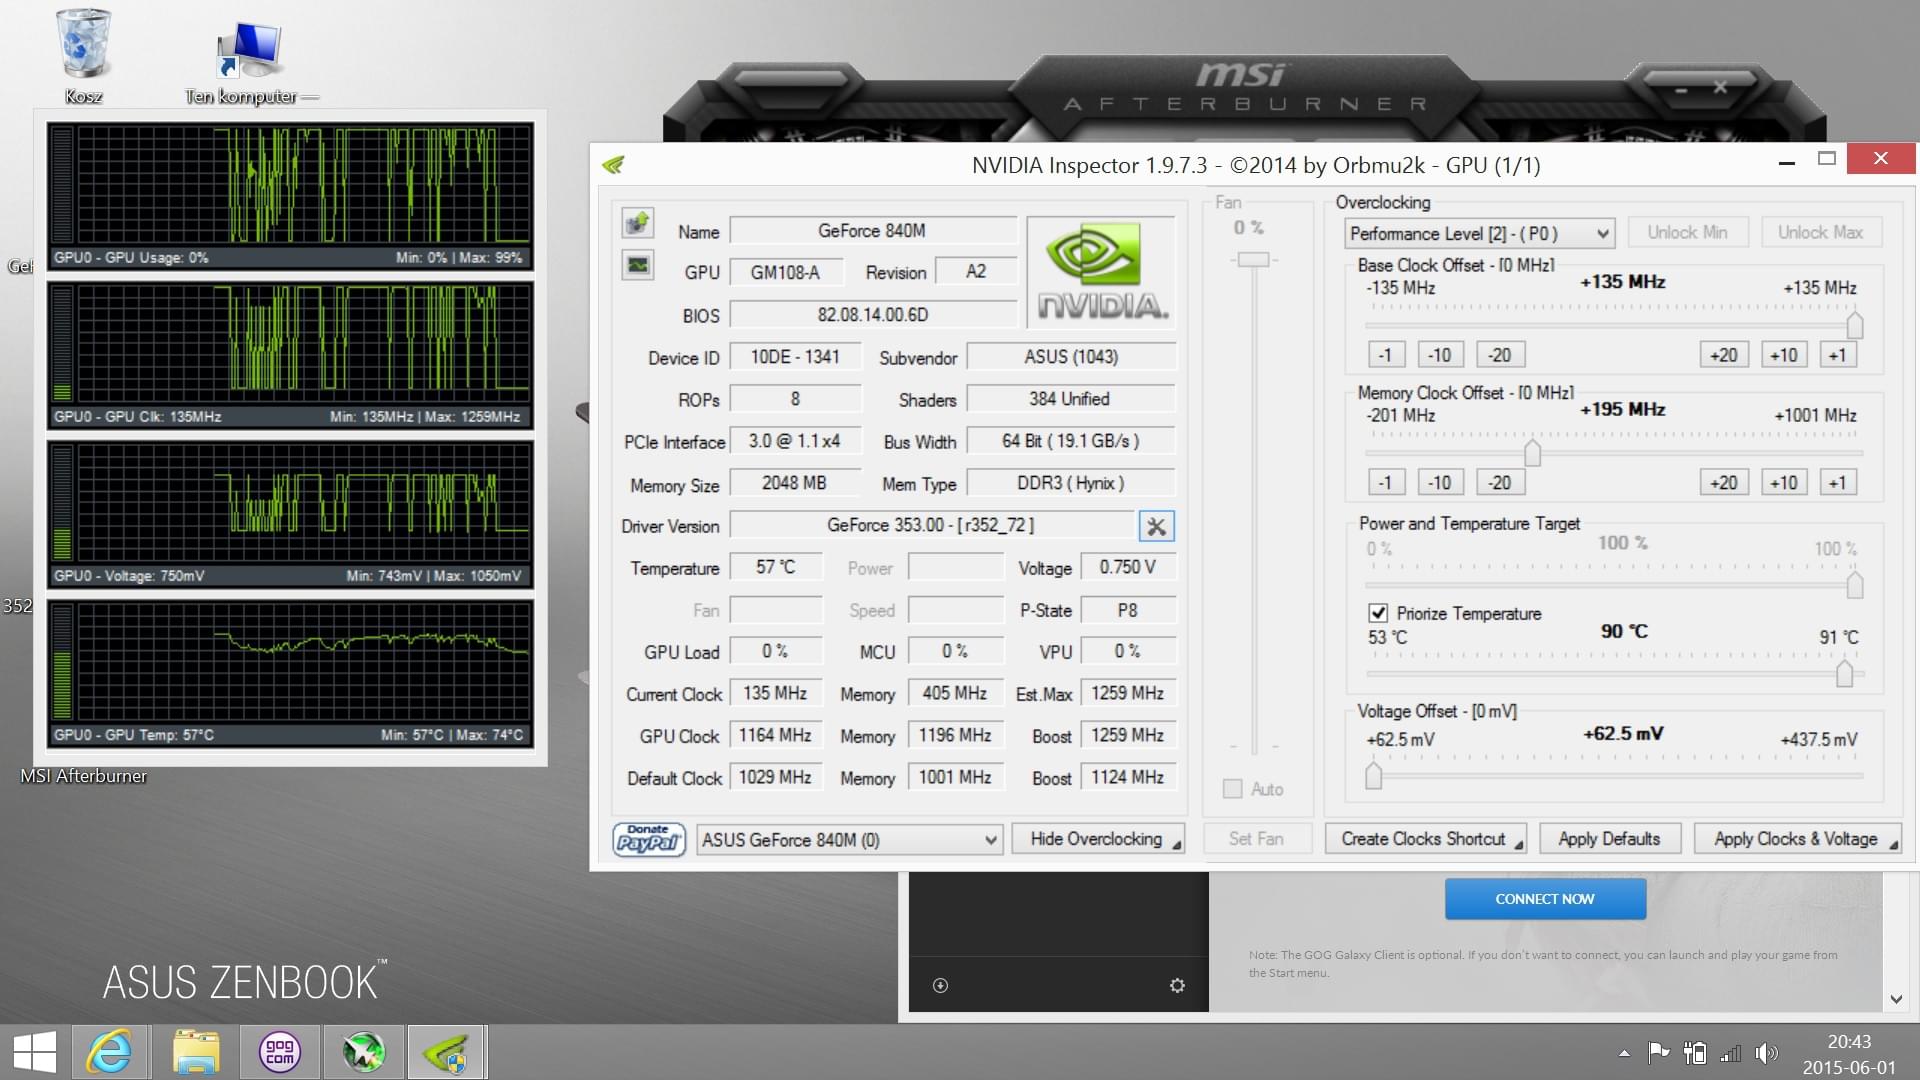Open Internet Explorer from the taskbar
The image size is (1920, 1080).
[x=109, y=1052]
